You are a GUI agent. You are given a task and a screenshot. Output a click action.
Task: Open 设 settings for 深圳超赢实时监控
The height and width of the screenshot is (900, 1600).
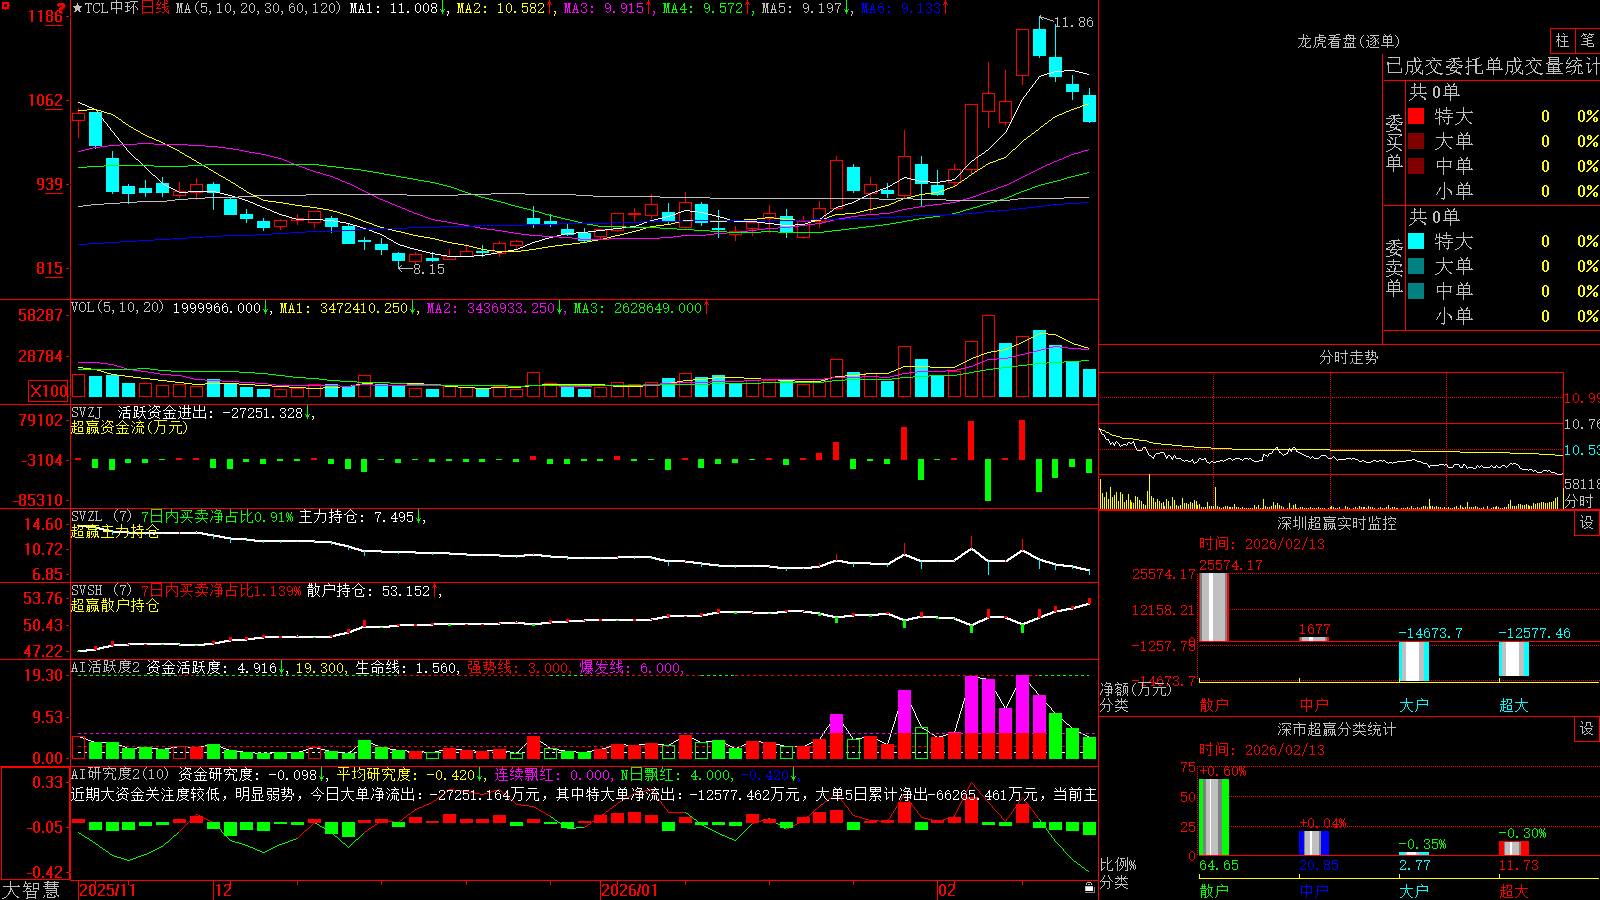coord(1587,523)
